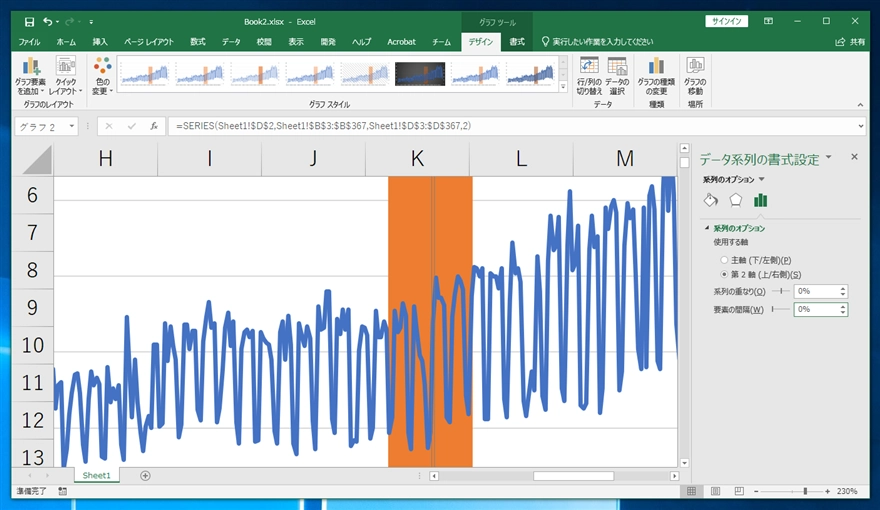Viewport: 880px width, 510px height.
Task: Switch to the Team (チーム) tab
Action: point(441,42)
